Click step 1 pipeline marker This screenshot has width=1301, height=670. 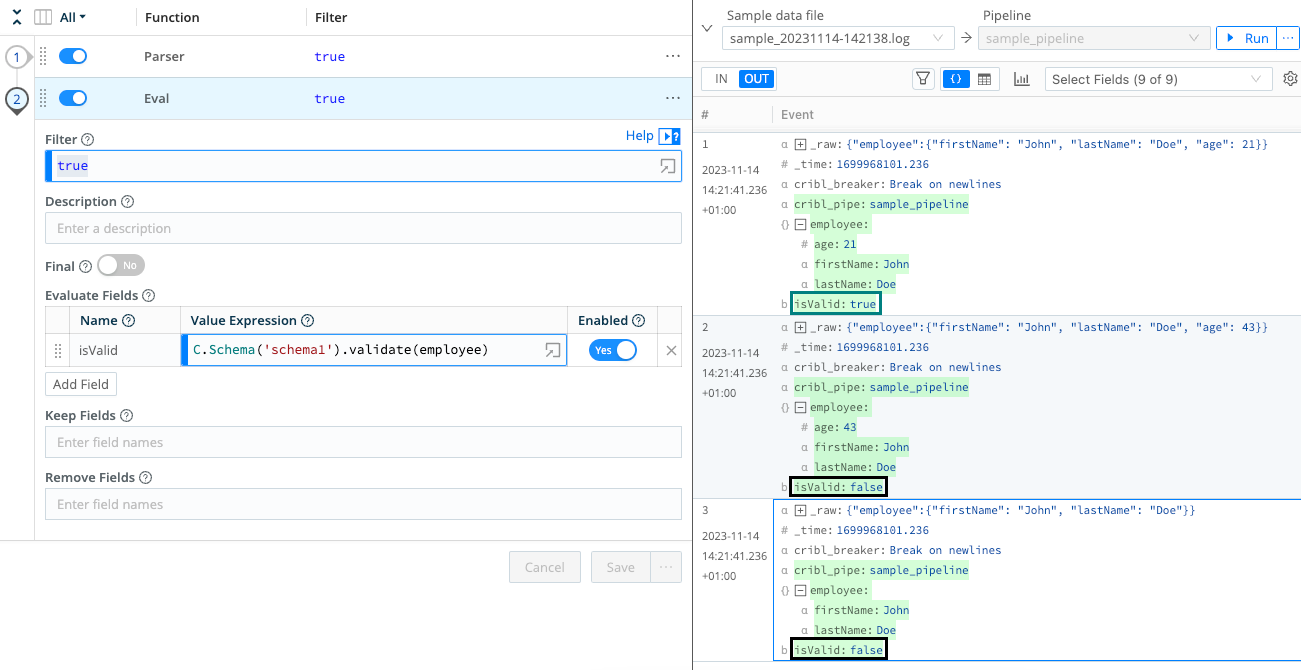coord(16,57)
